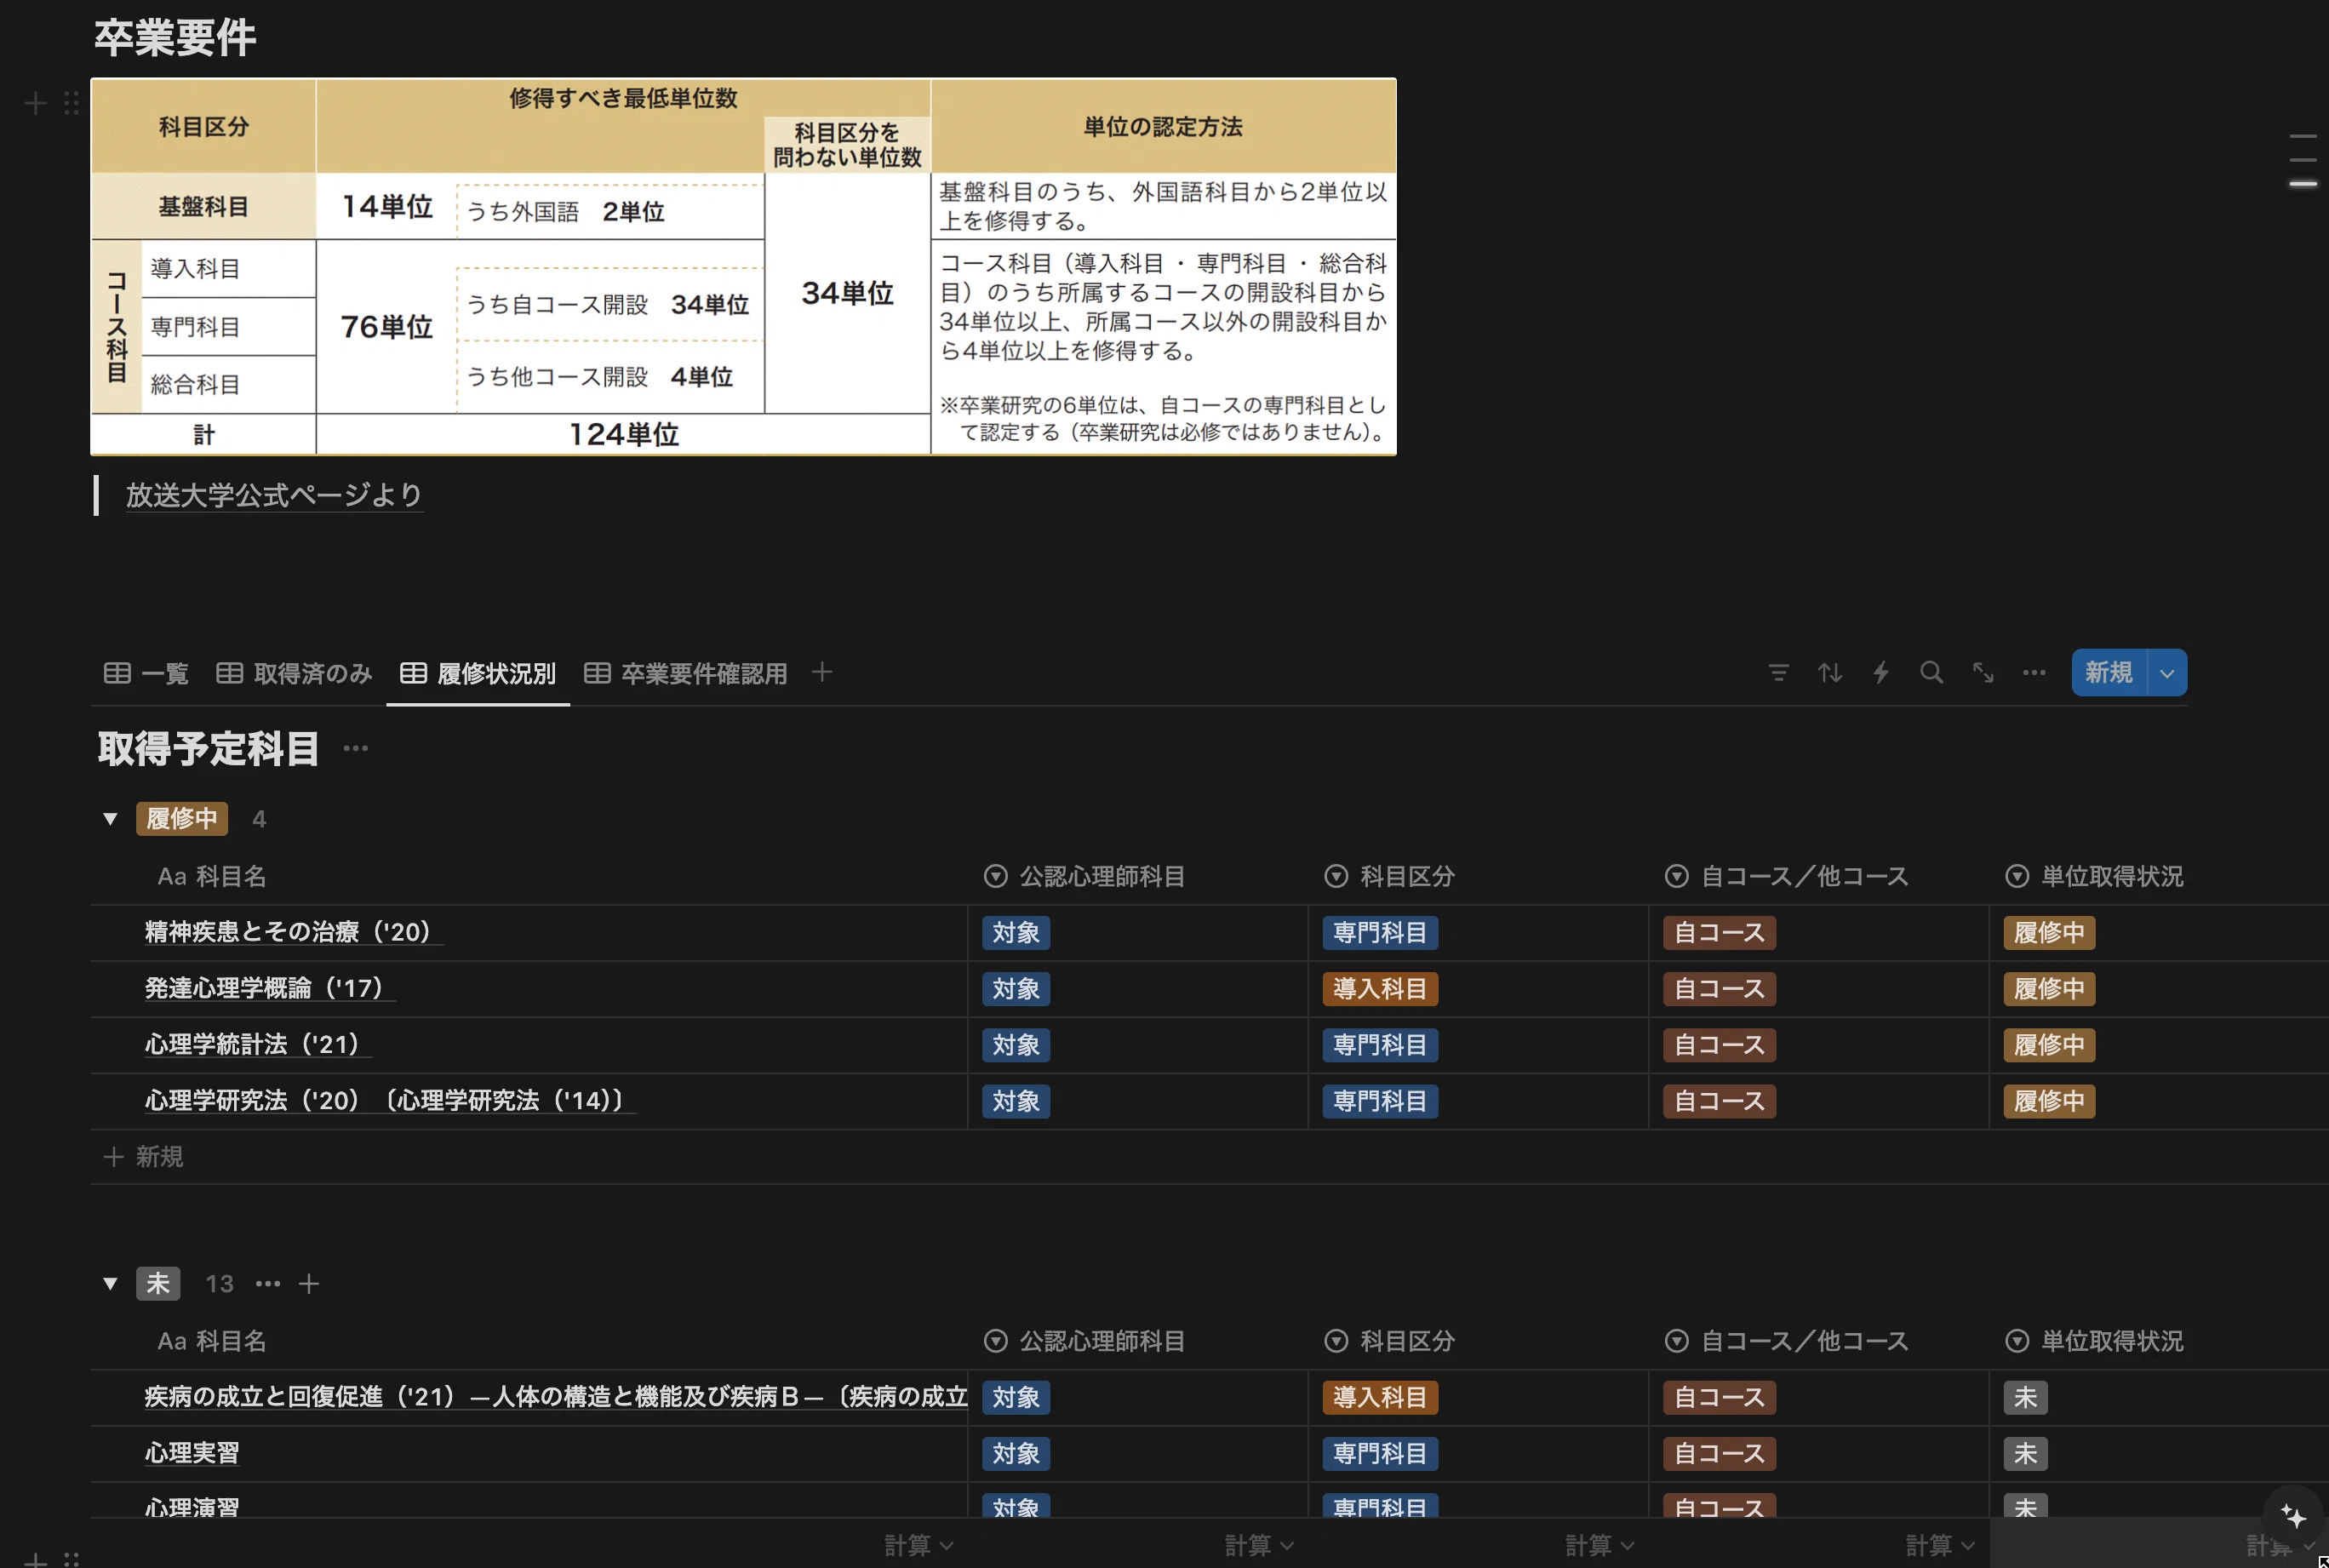Open the Notion AI sparkle button

click(x=2292, y=1516)
